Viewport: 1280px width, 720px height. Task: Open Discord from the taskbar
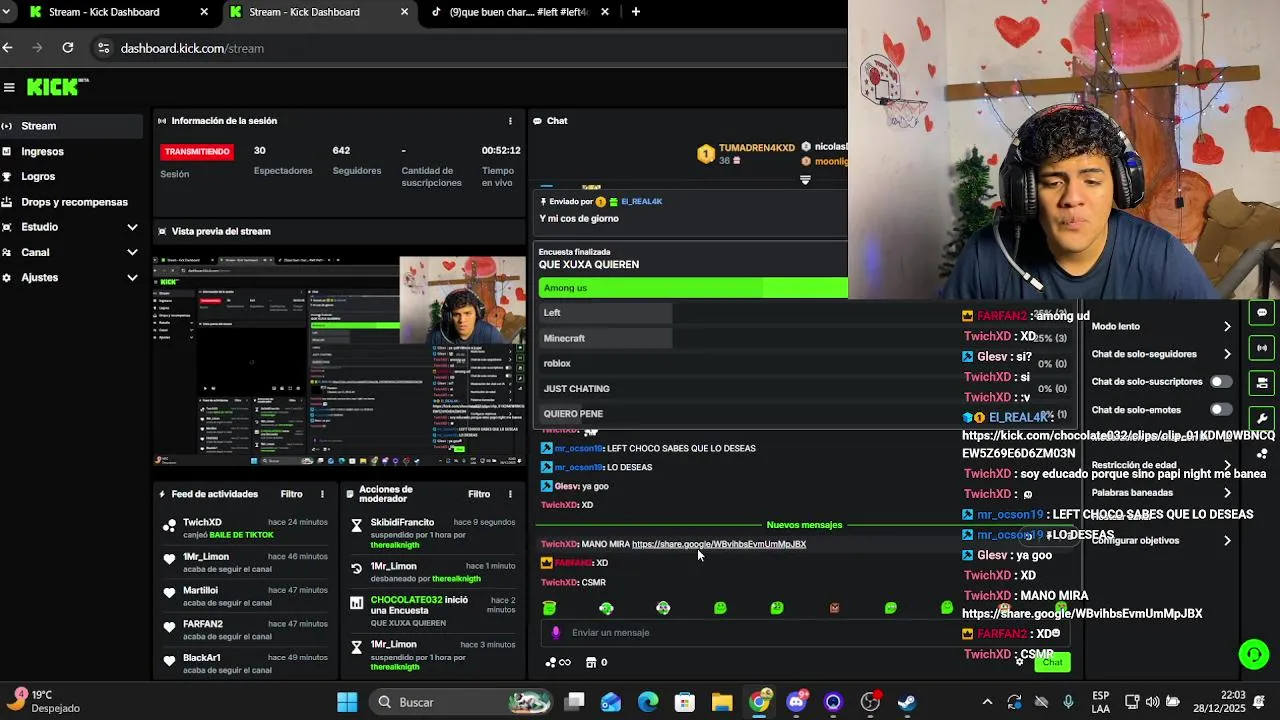click(x=796, y=702)
